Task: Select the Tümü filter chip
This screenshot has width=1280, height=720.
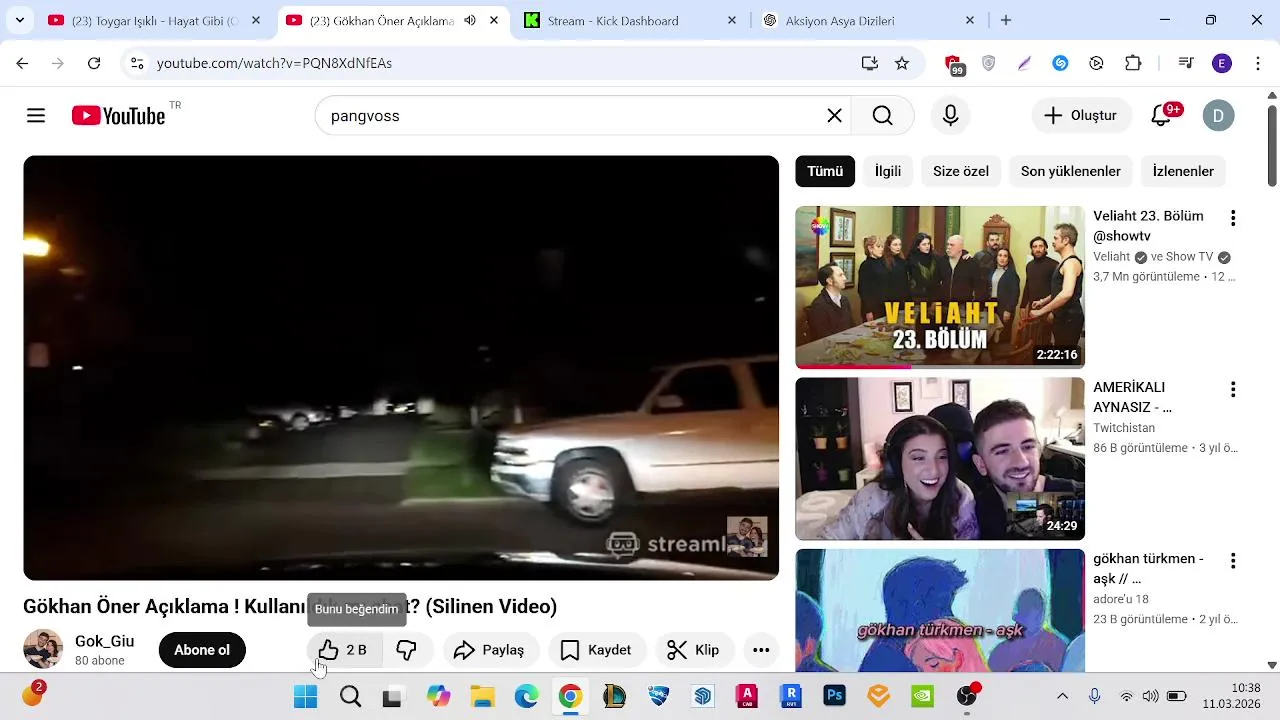Action: coord(825,171)
